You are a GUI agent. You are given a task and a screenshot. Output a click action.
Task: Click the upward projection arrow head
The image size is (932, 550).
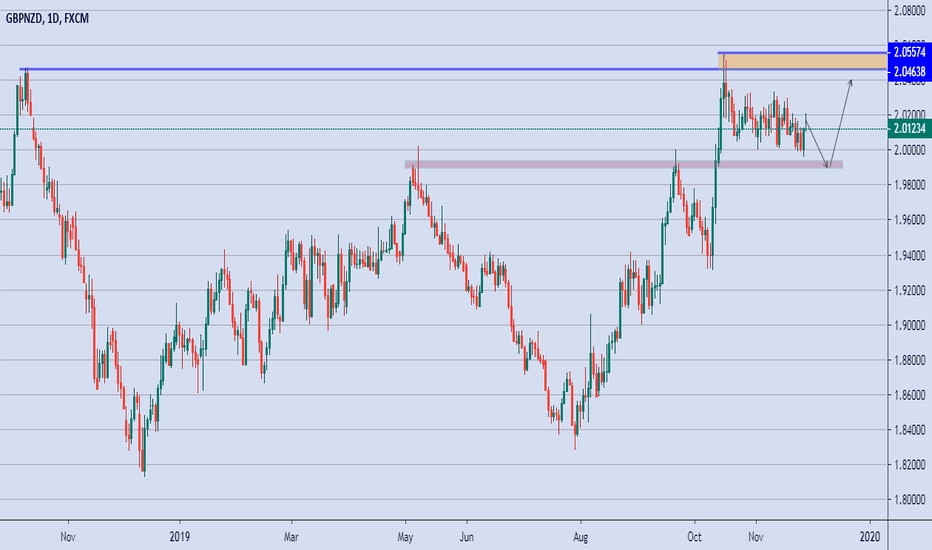pyautogui.click(x=850, y=82)
